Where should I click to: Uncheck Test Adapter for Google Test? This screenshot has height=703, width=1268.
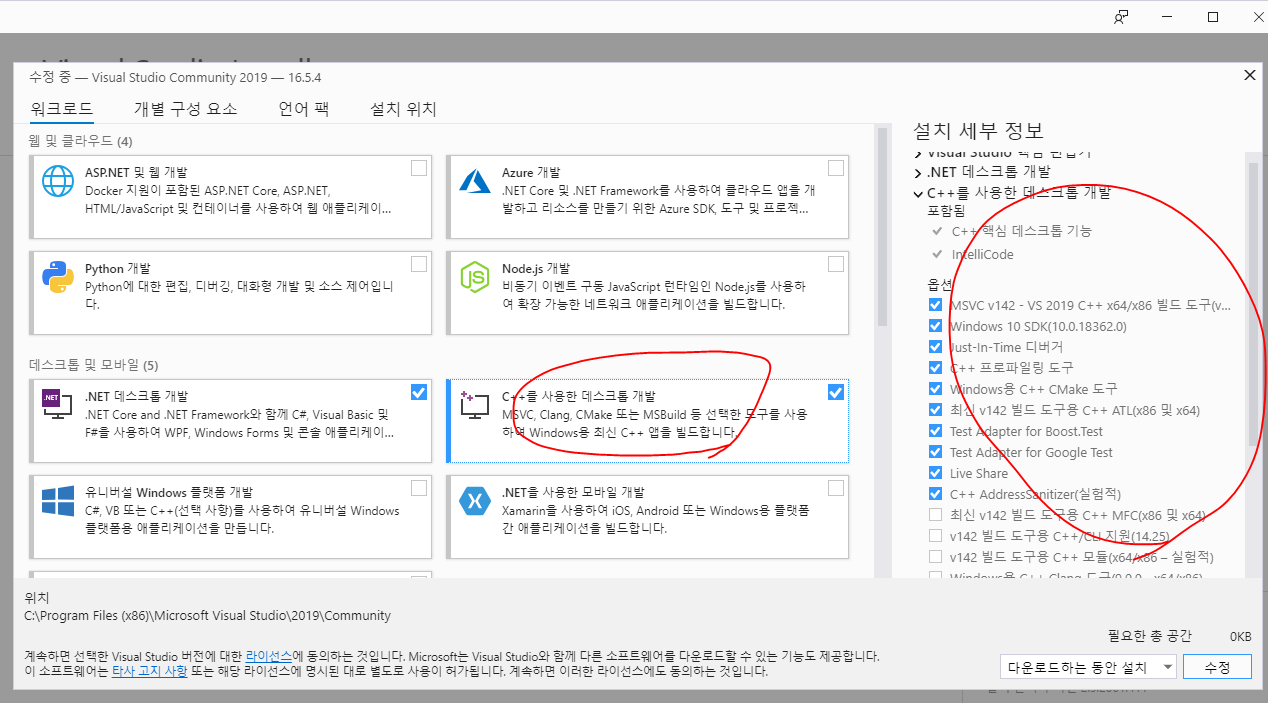935,452
